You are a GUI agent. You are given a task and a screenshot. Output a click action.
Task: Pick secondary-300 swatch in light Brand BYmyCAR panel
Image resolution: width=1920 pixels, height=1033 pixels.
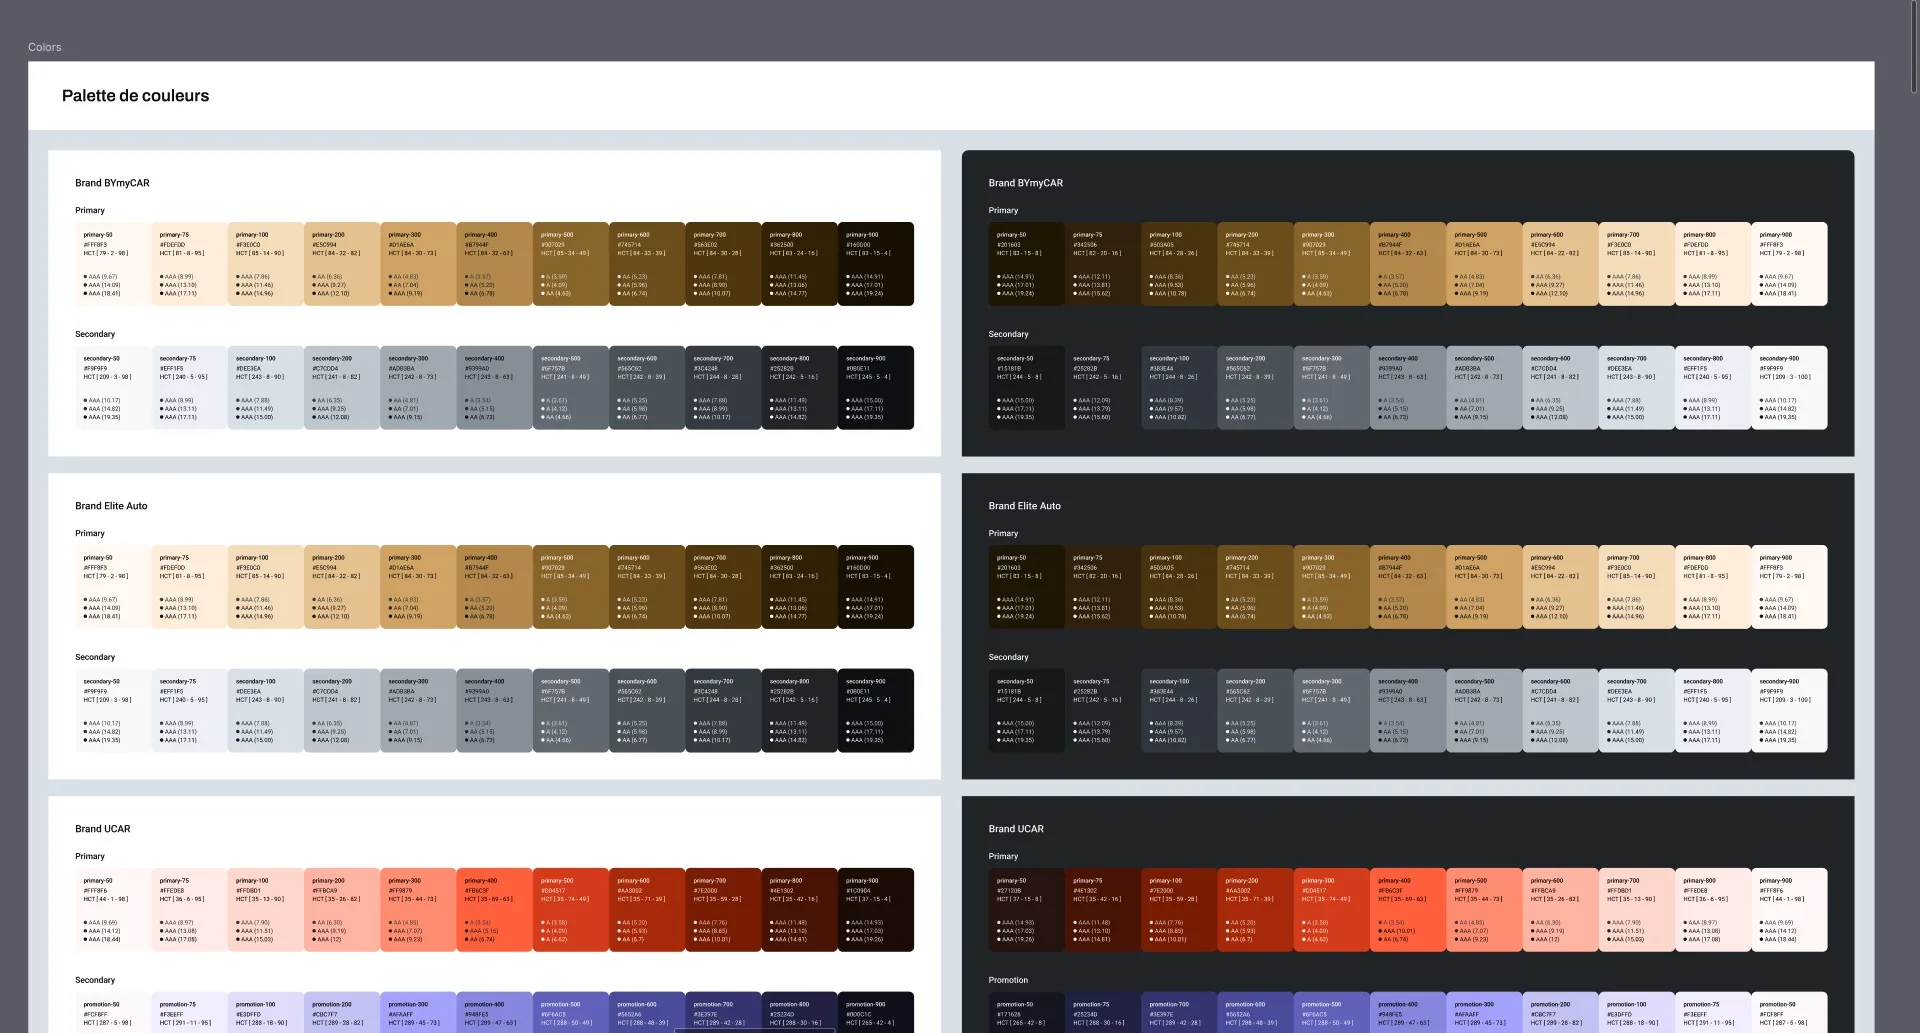pyautogui.click(x=418, y=388)
